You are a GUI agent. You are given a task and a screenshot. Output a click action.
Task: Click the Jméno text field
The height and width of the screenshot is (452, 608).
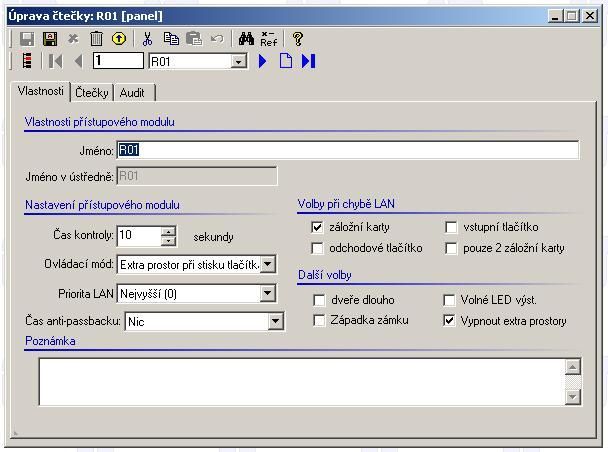tap(347, 150)
